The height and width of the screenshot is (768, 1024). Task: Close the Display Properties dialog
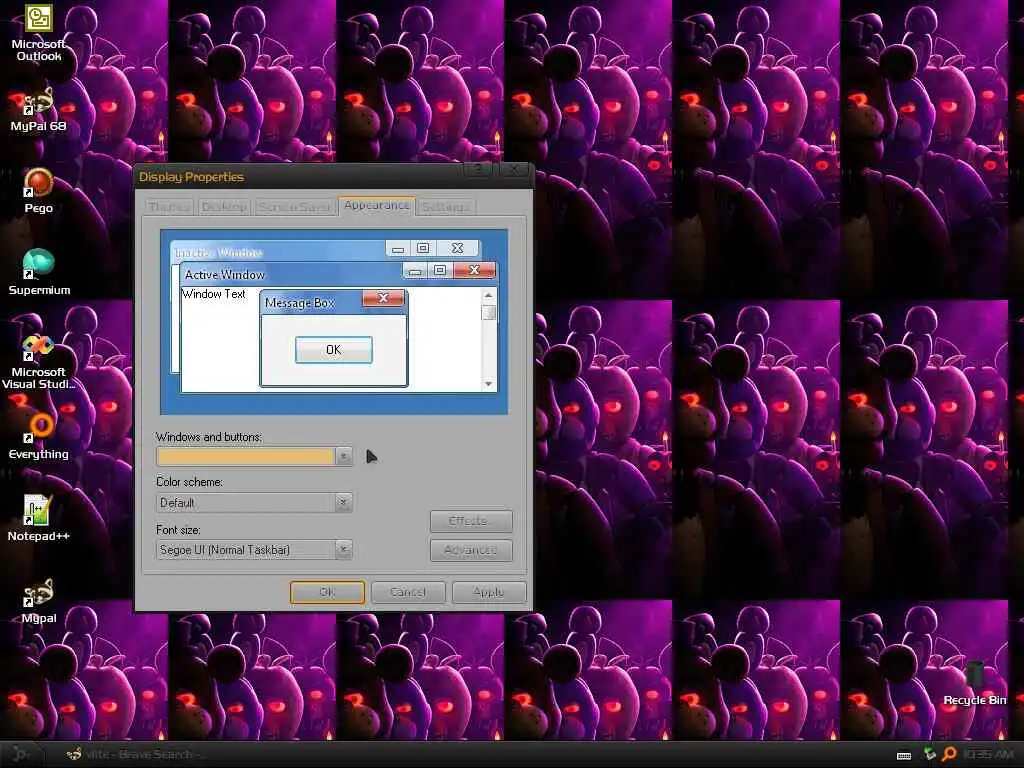514,170
